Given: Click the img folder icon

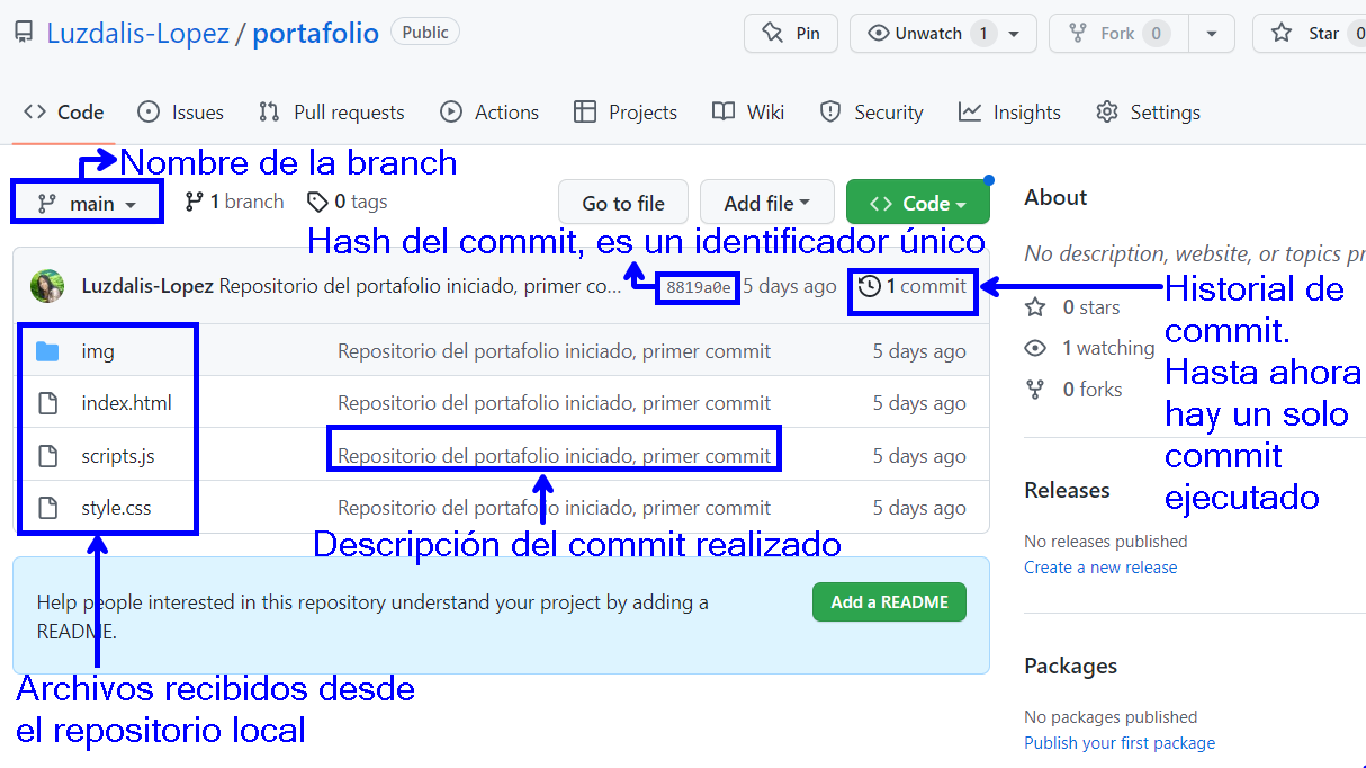Looking at the screenshot, I should point(47,351).
